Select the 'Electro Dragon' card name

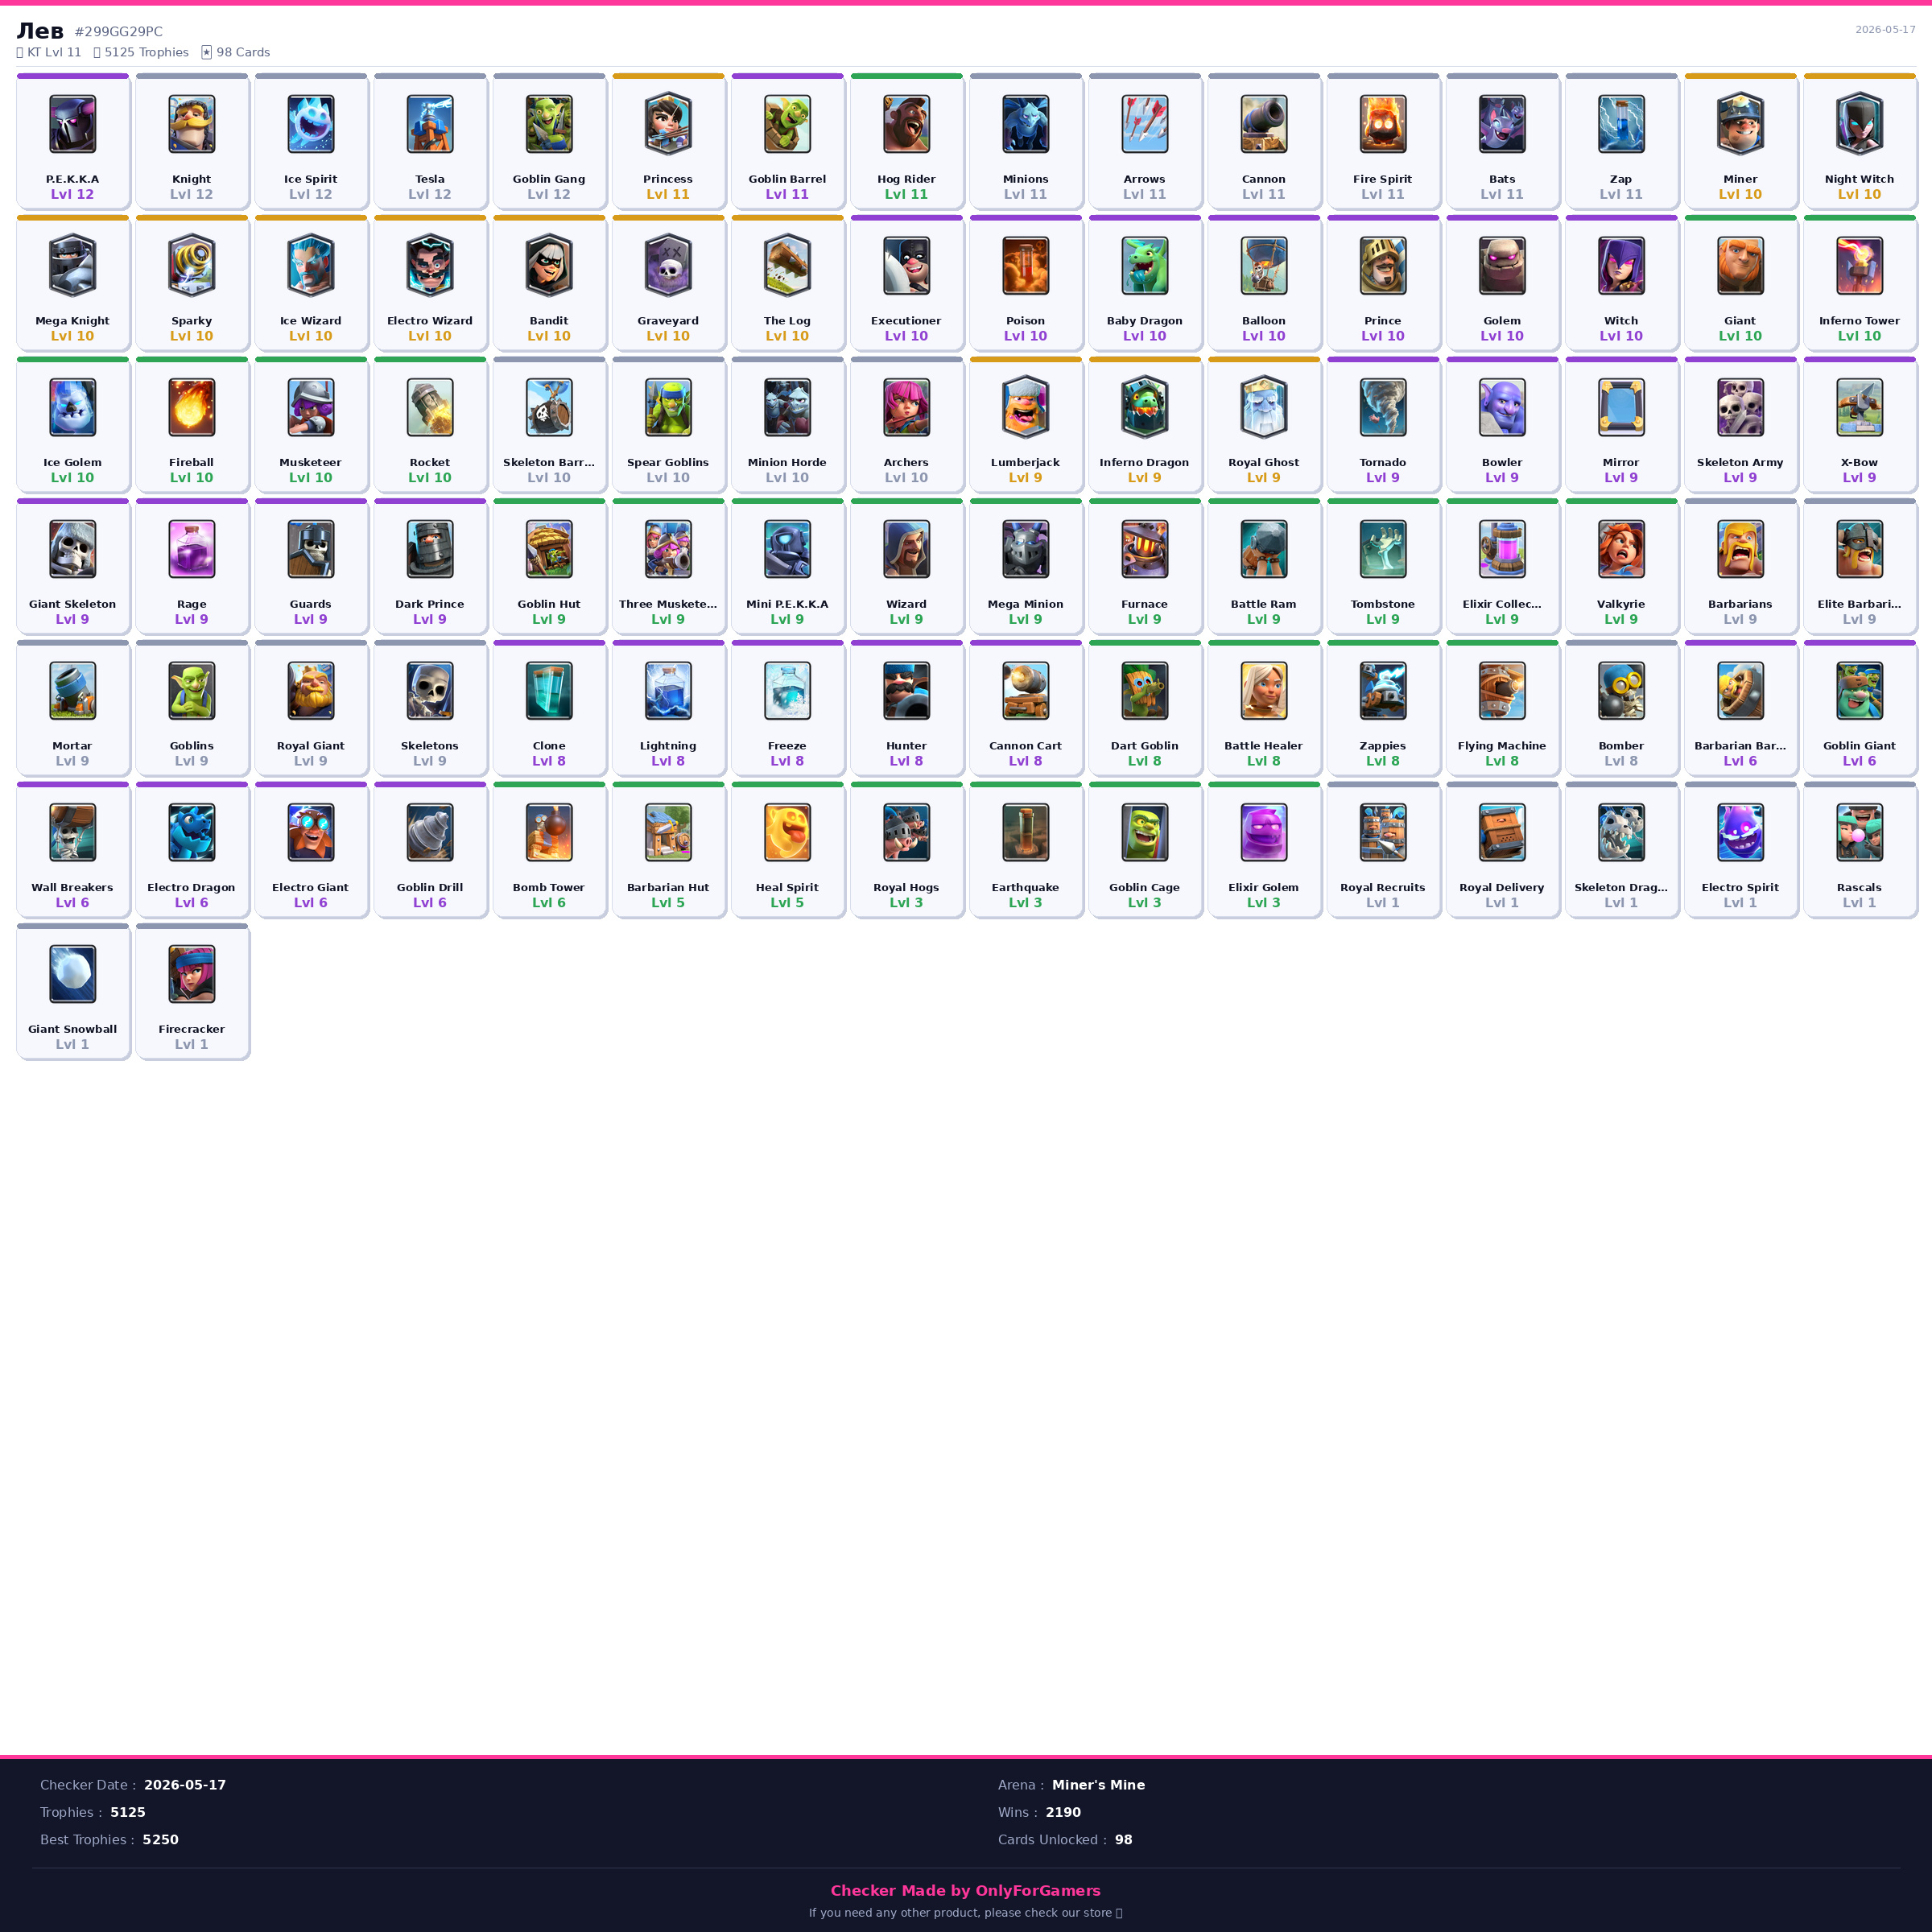click(191, 887)
